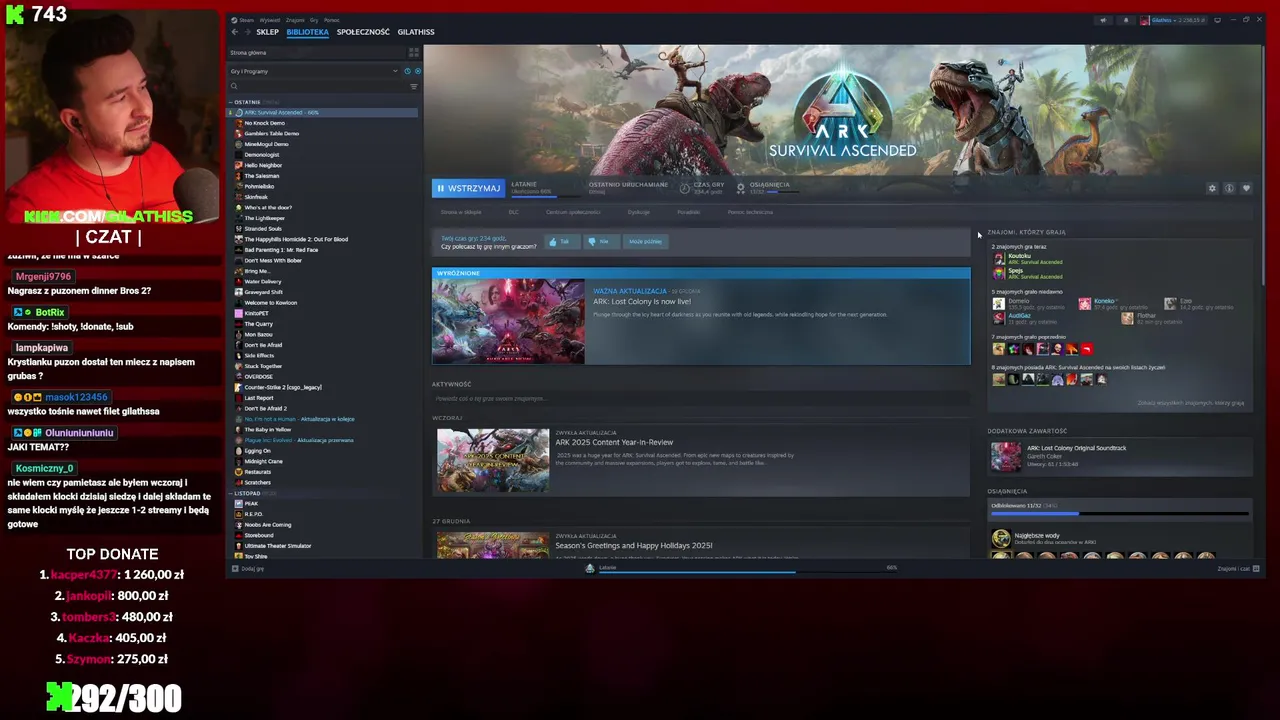Open the announcements megaphone icon

click(1103, 20)
